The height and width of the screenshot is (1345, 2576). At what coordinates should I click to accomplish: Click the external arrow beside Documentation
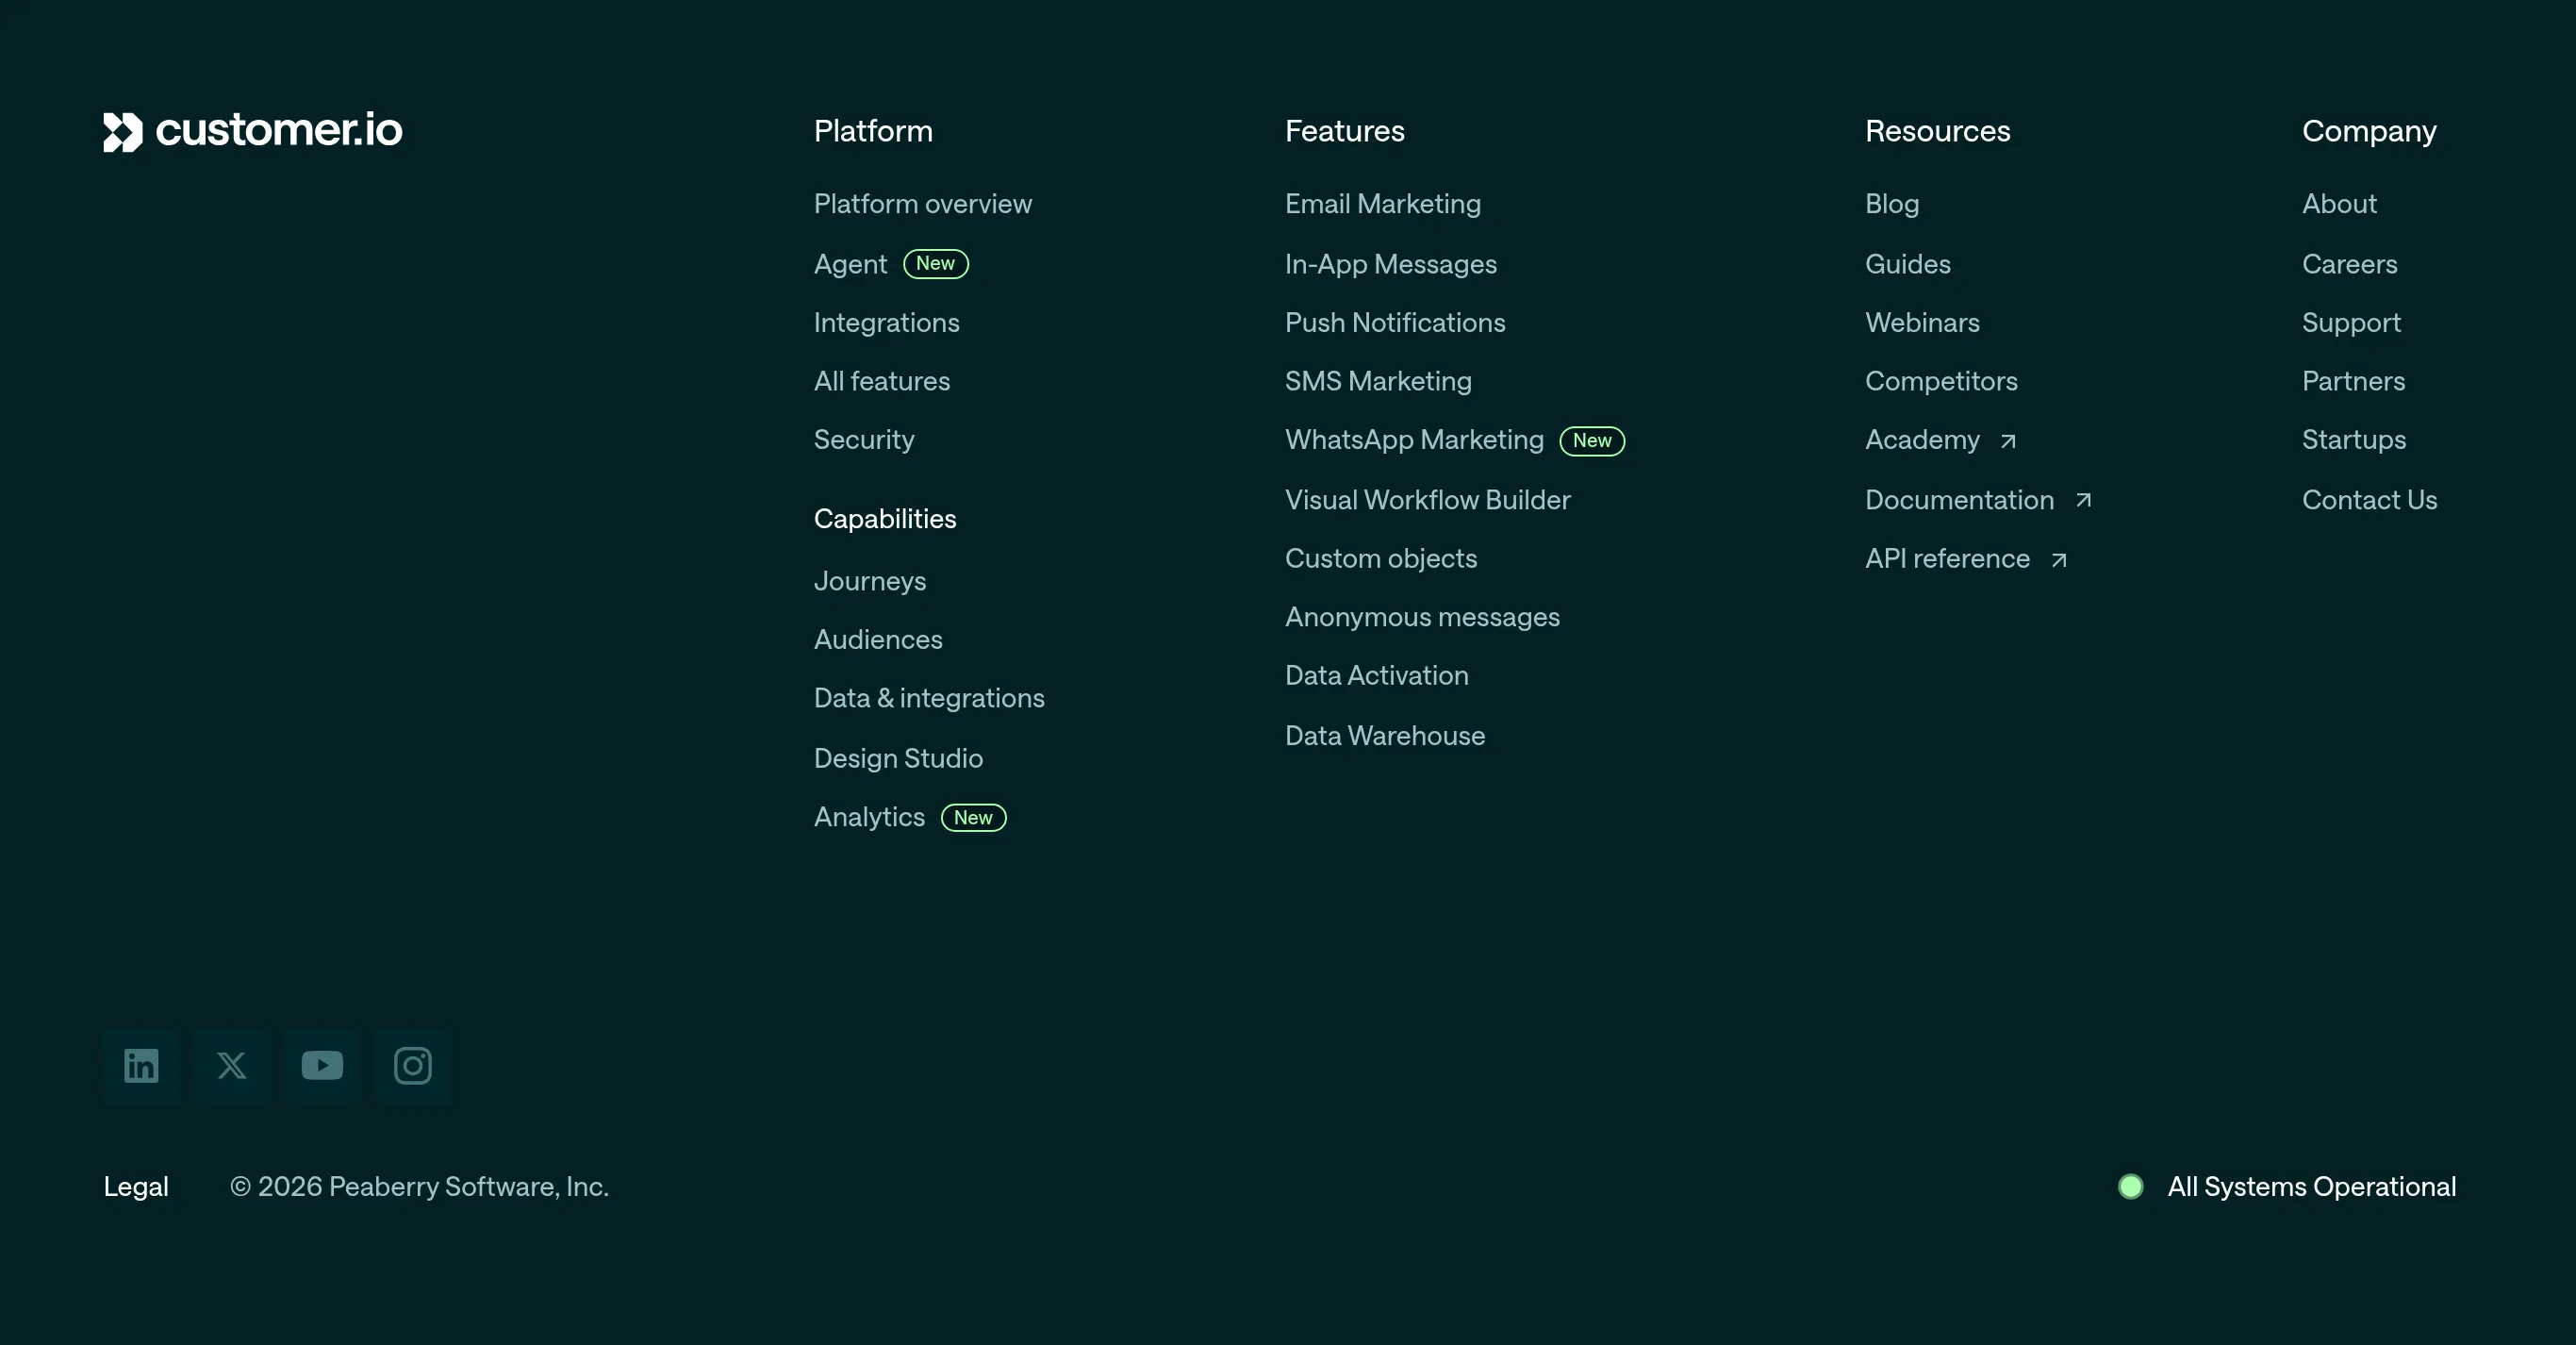coord(2083,500)
